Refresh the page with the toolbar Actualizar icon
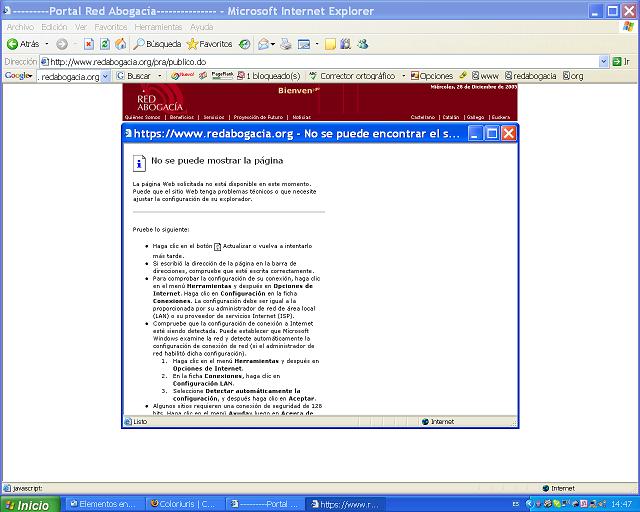This screenshot has width=640, height=512. pos(104,44)
